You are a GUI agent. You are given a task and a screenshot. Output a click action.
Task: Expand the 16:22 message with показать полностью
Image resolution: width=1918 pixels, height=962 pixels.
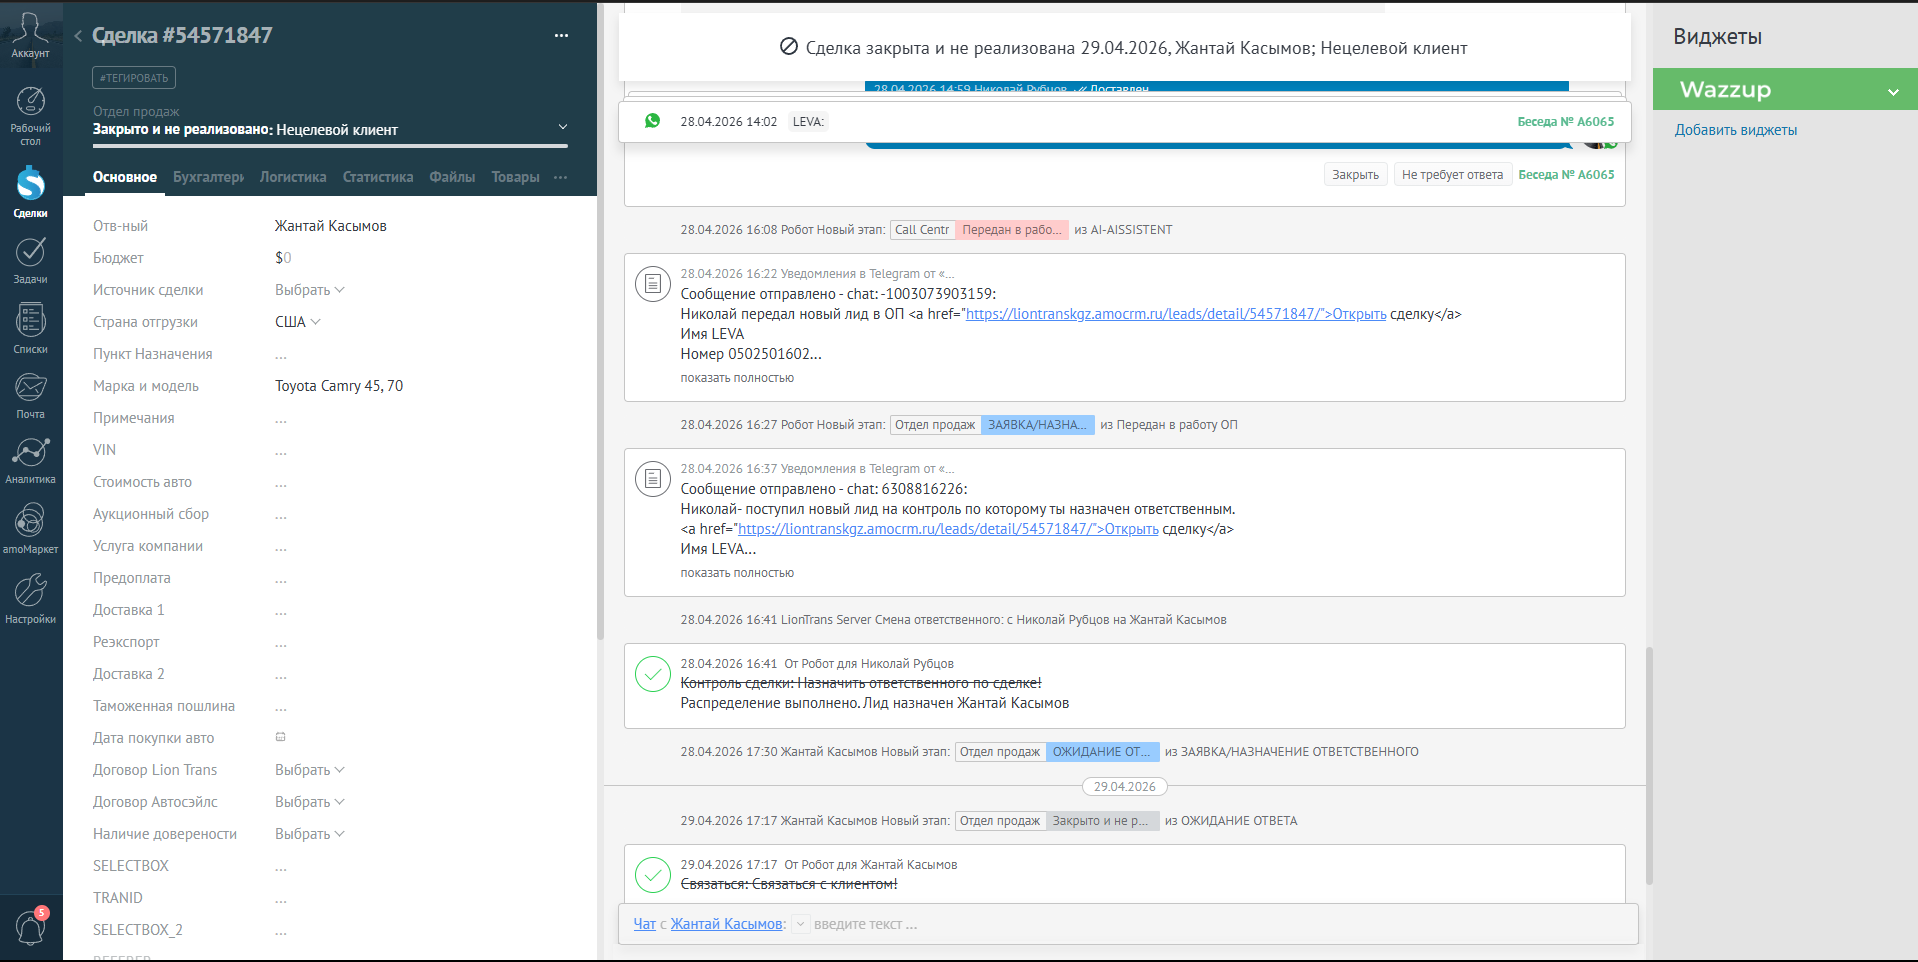(x=737, y=378)
